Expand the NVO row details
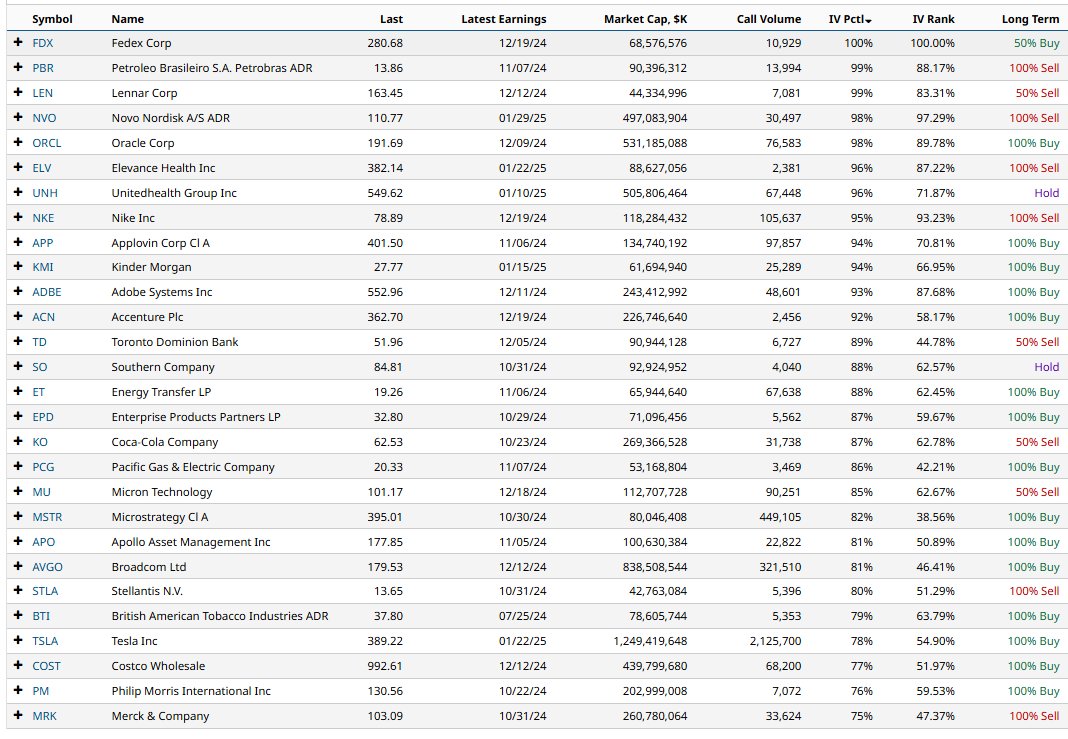The image size is (1068, 739). pos(18,117)
